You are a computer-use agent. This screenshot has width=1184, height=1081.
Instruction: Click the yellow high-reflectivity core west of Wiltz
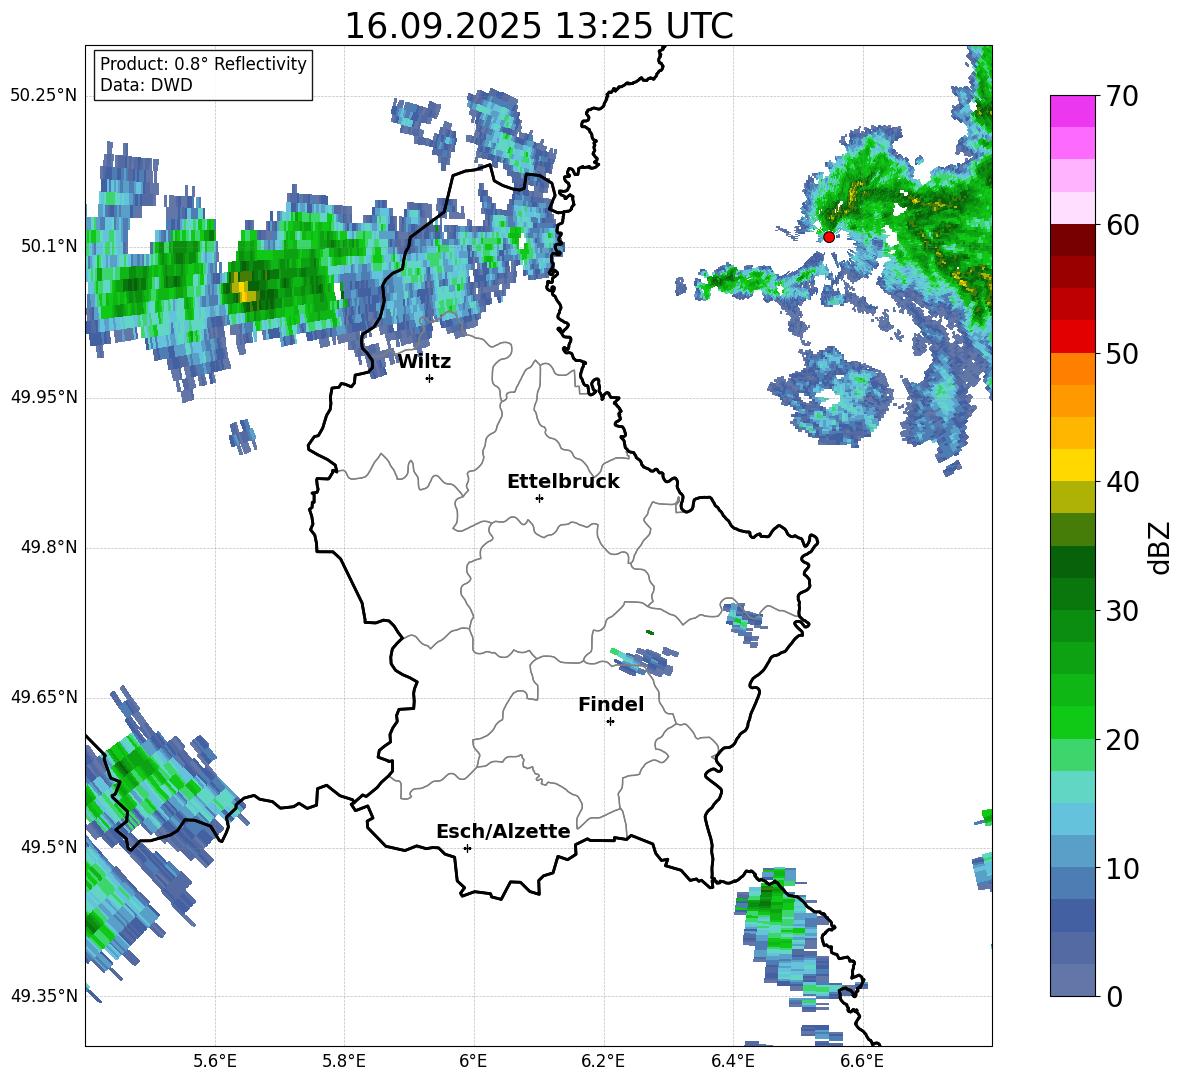243,288
